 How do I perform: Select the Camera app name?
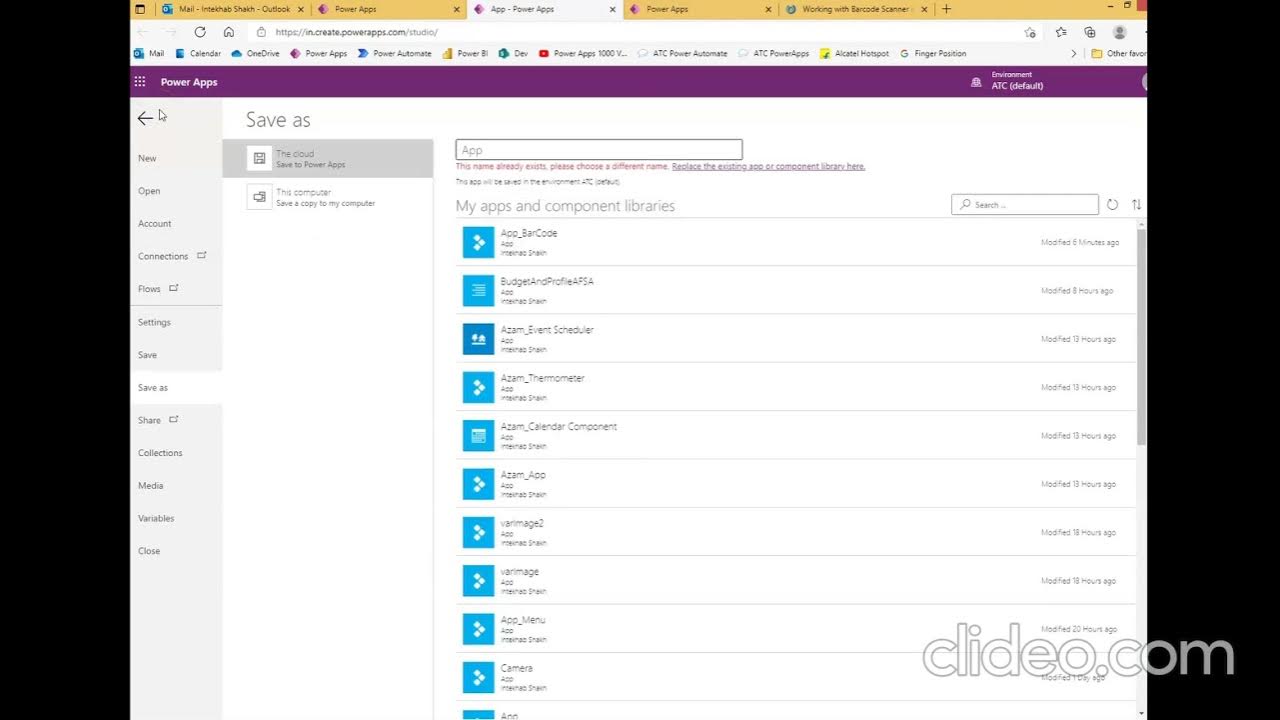point(517,668)
